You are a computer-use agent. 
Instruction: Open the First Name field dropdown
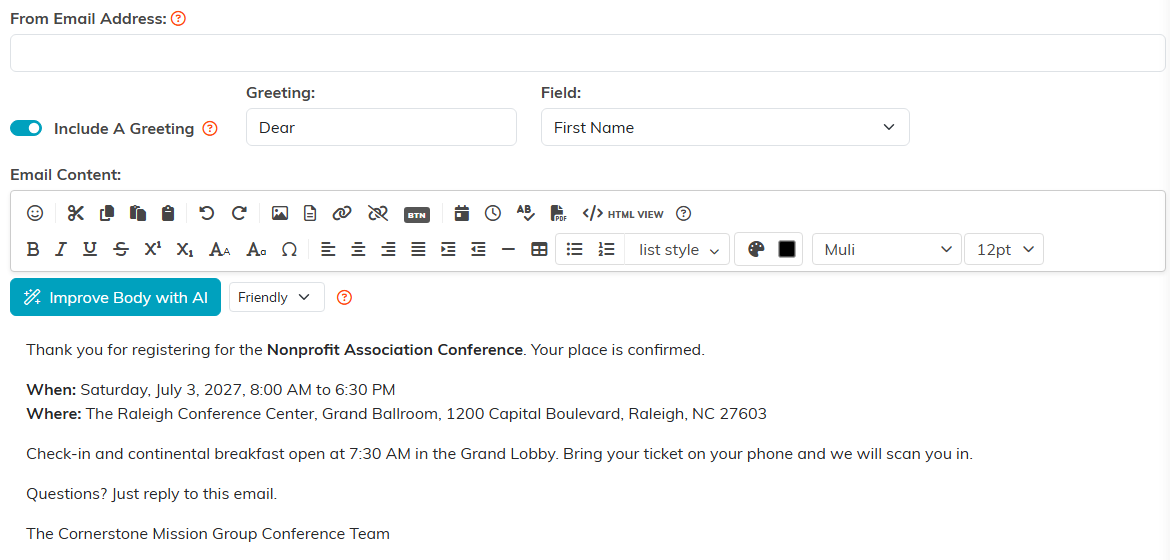(725, 127)
